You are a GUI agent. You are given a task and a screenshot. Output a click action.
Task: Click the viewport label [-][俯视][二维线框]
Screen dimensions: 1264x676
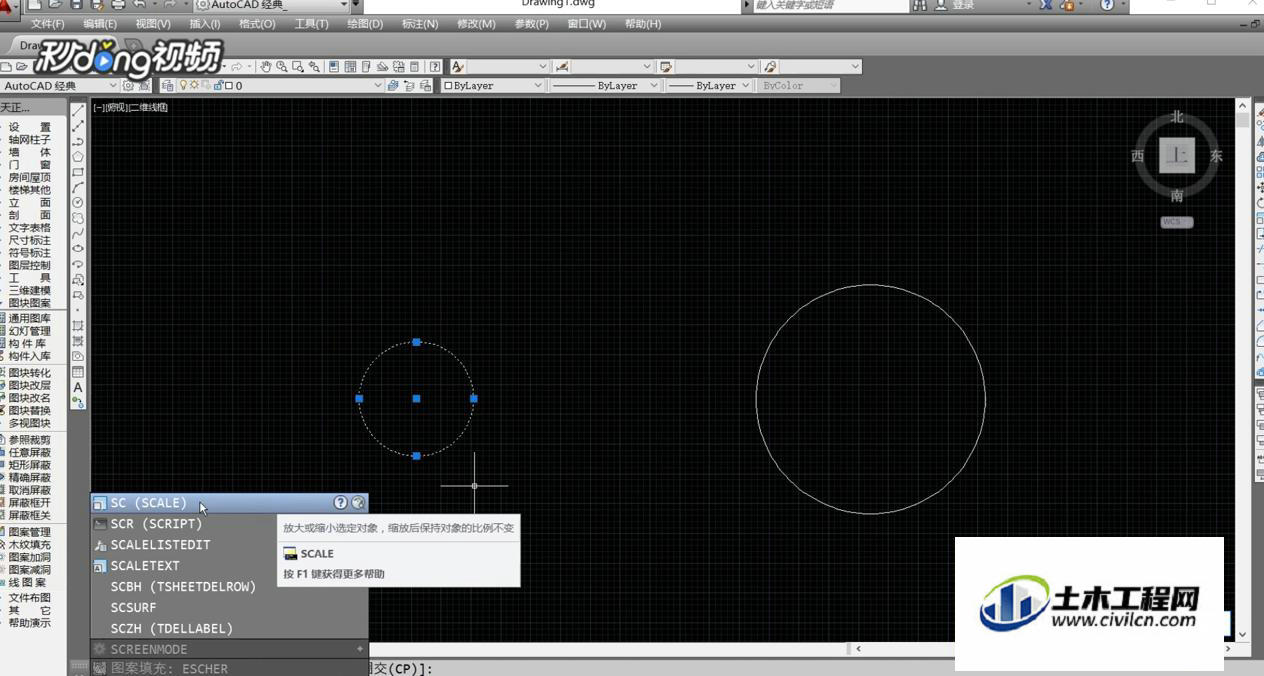(x=130, y=107)
